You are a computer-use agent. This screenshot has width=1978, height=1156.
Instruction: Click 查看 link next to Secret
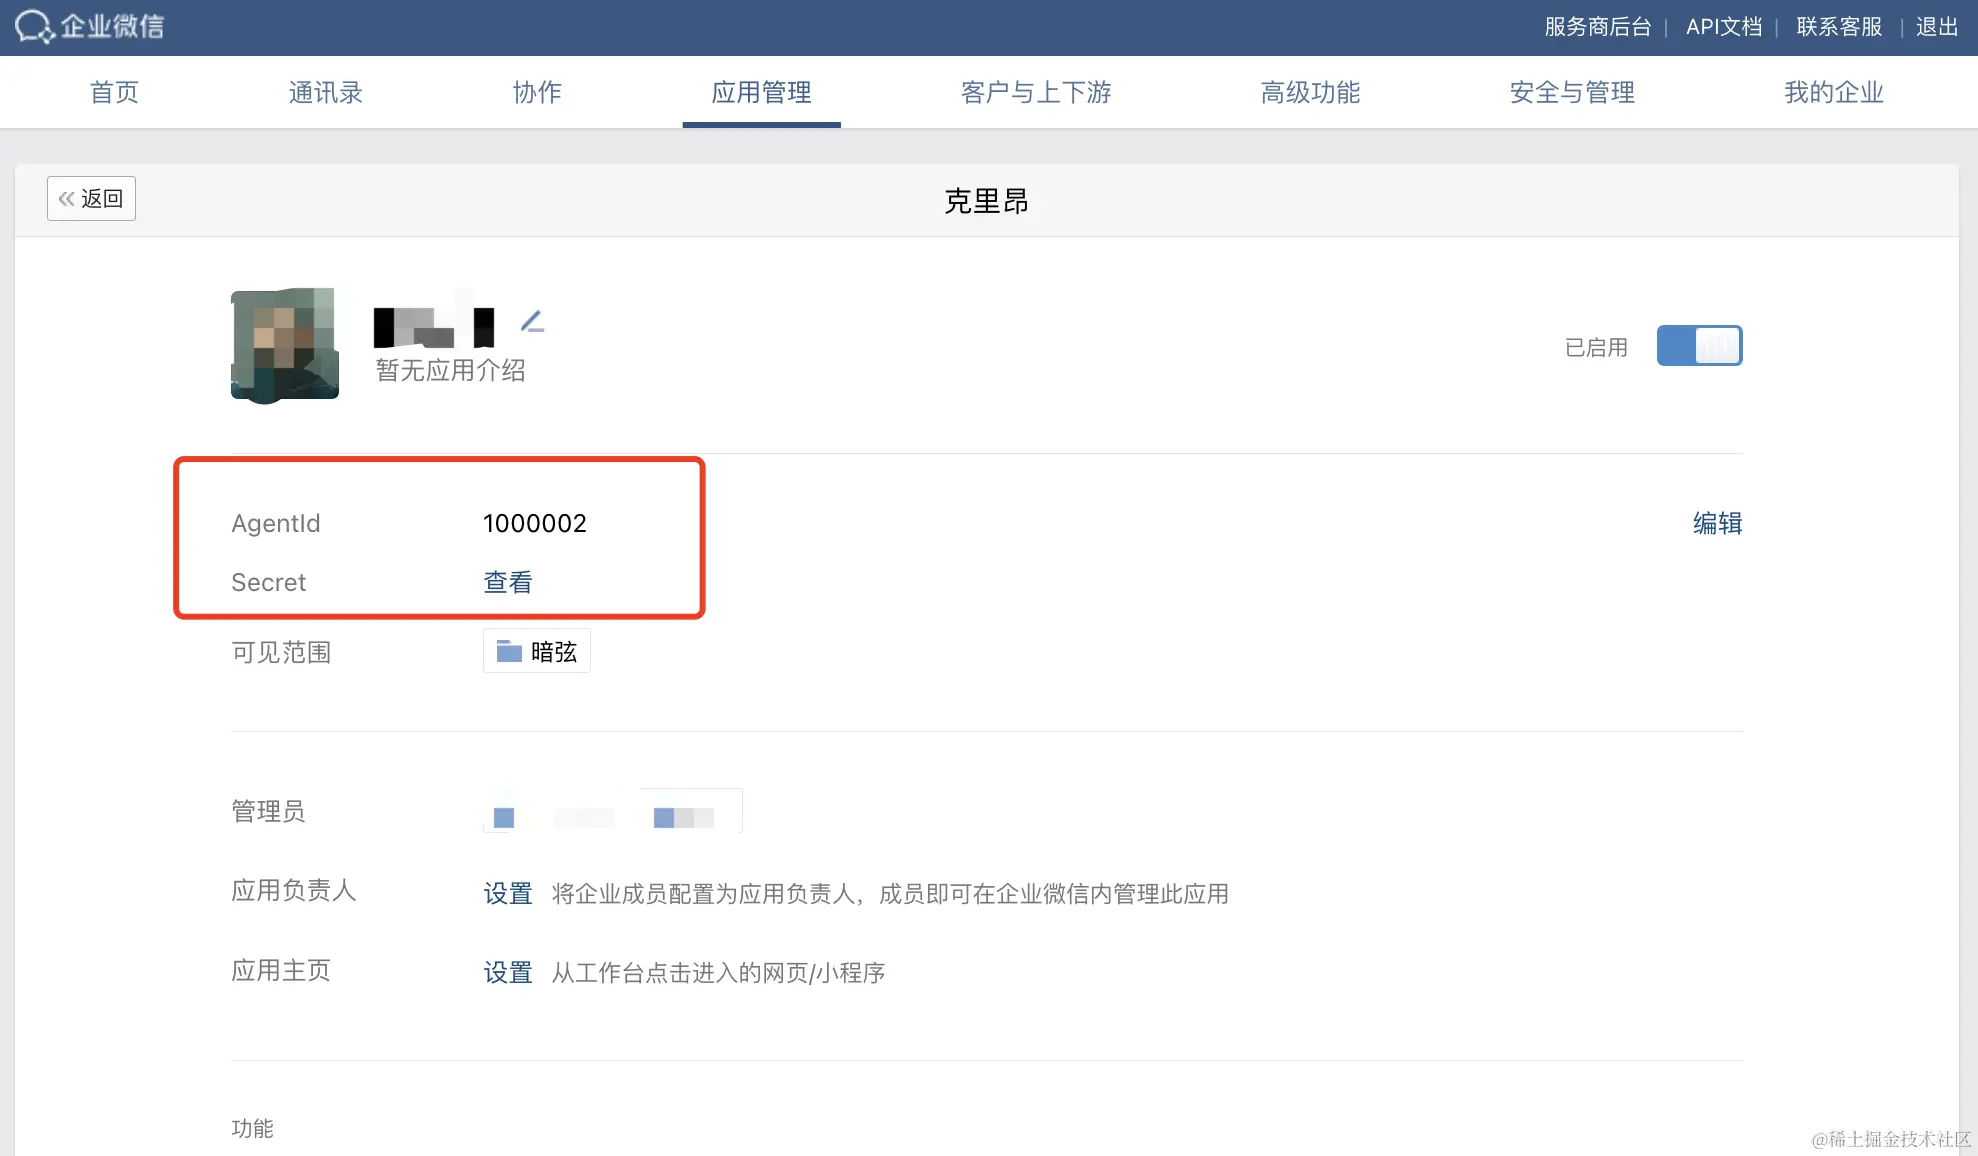(x=508, y=582)
